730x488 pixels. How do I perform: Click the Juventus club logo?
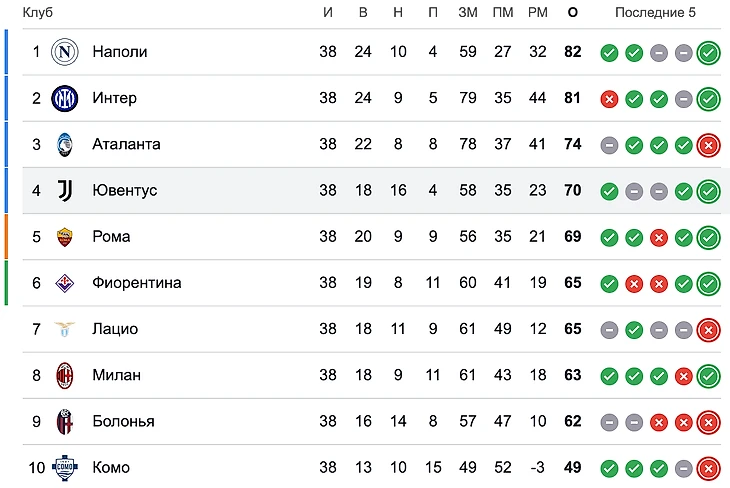click(x=65, y=190)
